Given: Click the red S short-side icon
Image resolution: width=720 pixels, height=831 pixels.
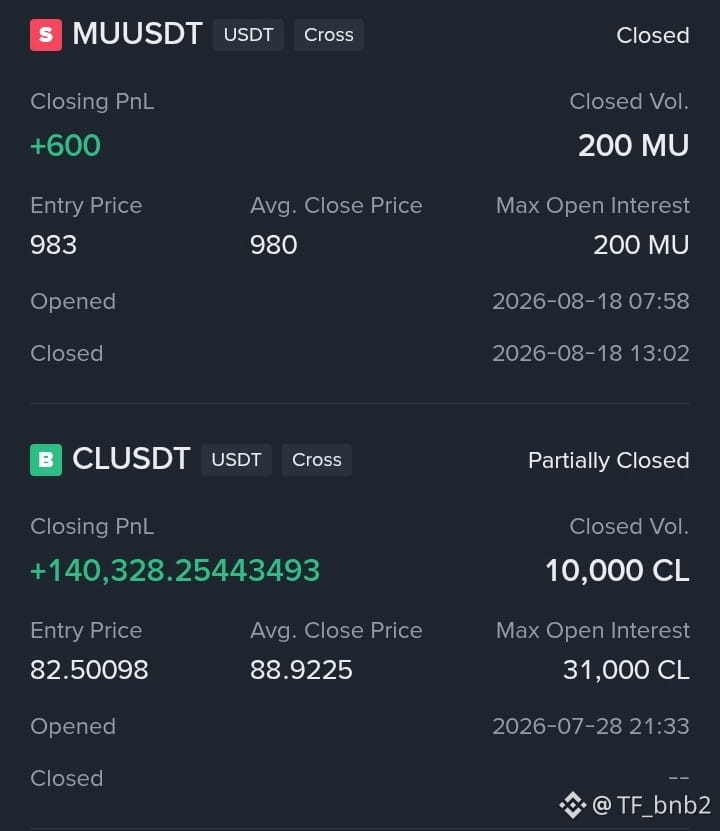Looking at the screenshot, I should (46, 35).
